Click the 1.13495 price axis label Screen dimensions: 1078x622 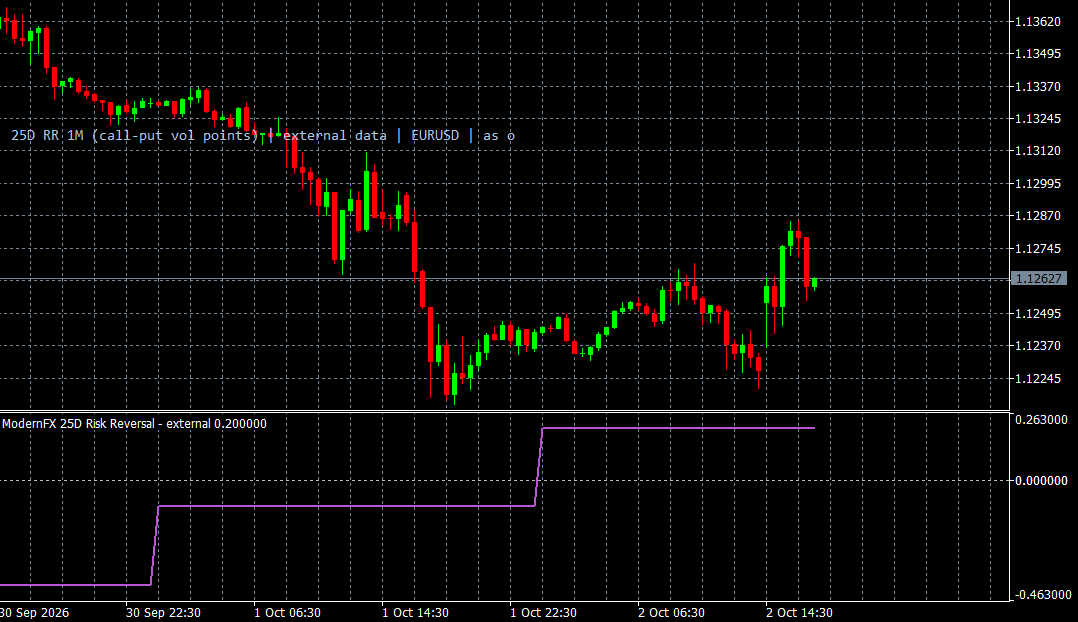[x=1038, y=54]
